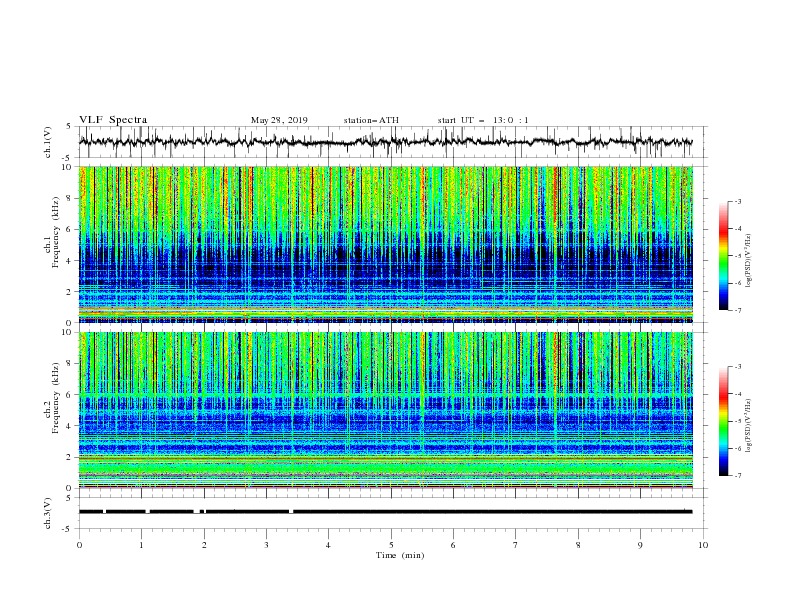Click time axis tick label "0"
Image resolution: width=792 pixels, height=612 pixels.
pos(79,545)
